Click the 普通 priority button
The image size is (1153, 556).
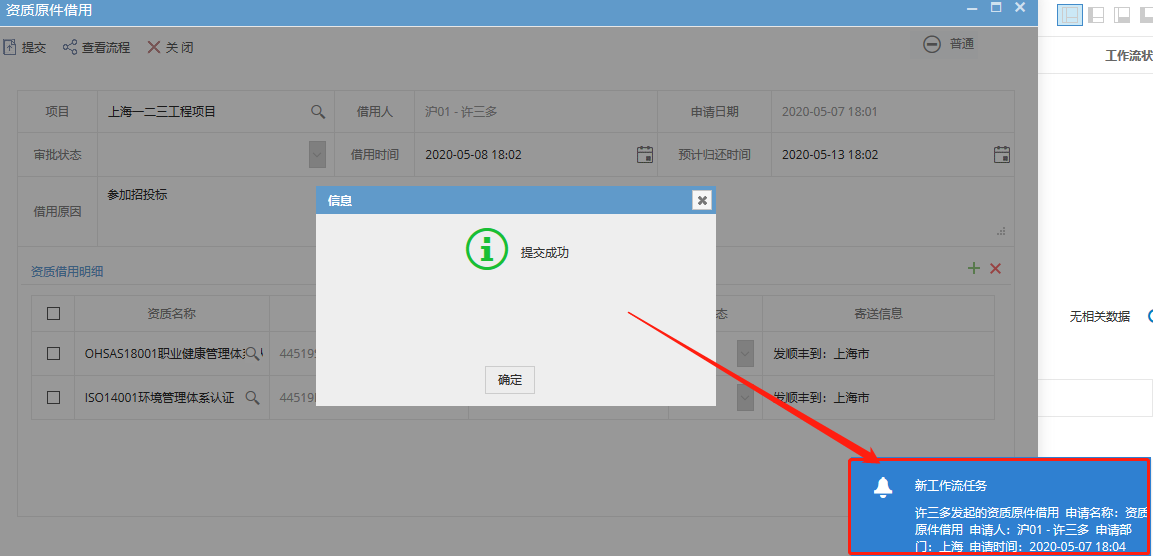pyautogui.click(x=949, y=44)
